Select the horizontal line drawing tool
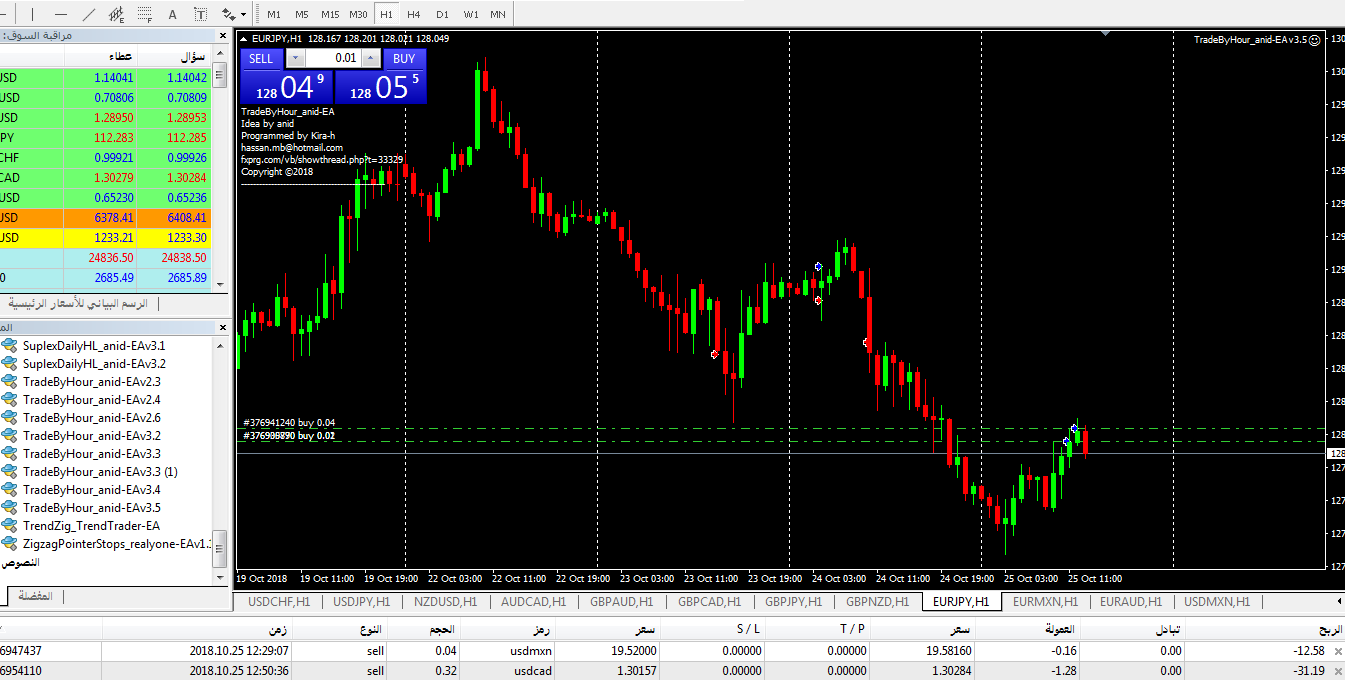The width and height of the screenshot is (1345, 680). pos(61,15)
